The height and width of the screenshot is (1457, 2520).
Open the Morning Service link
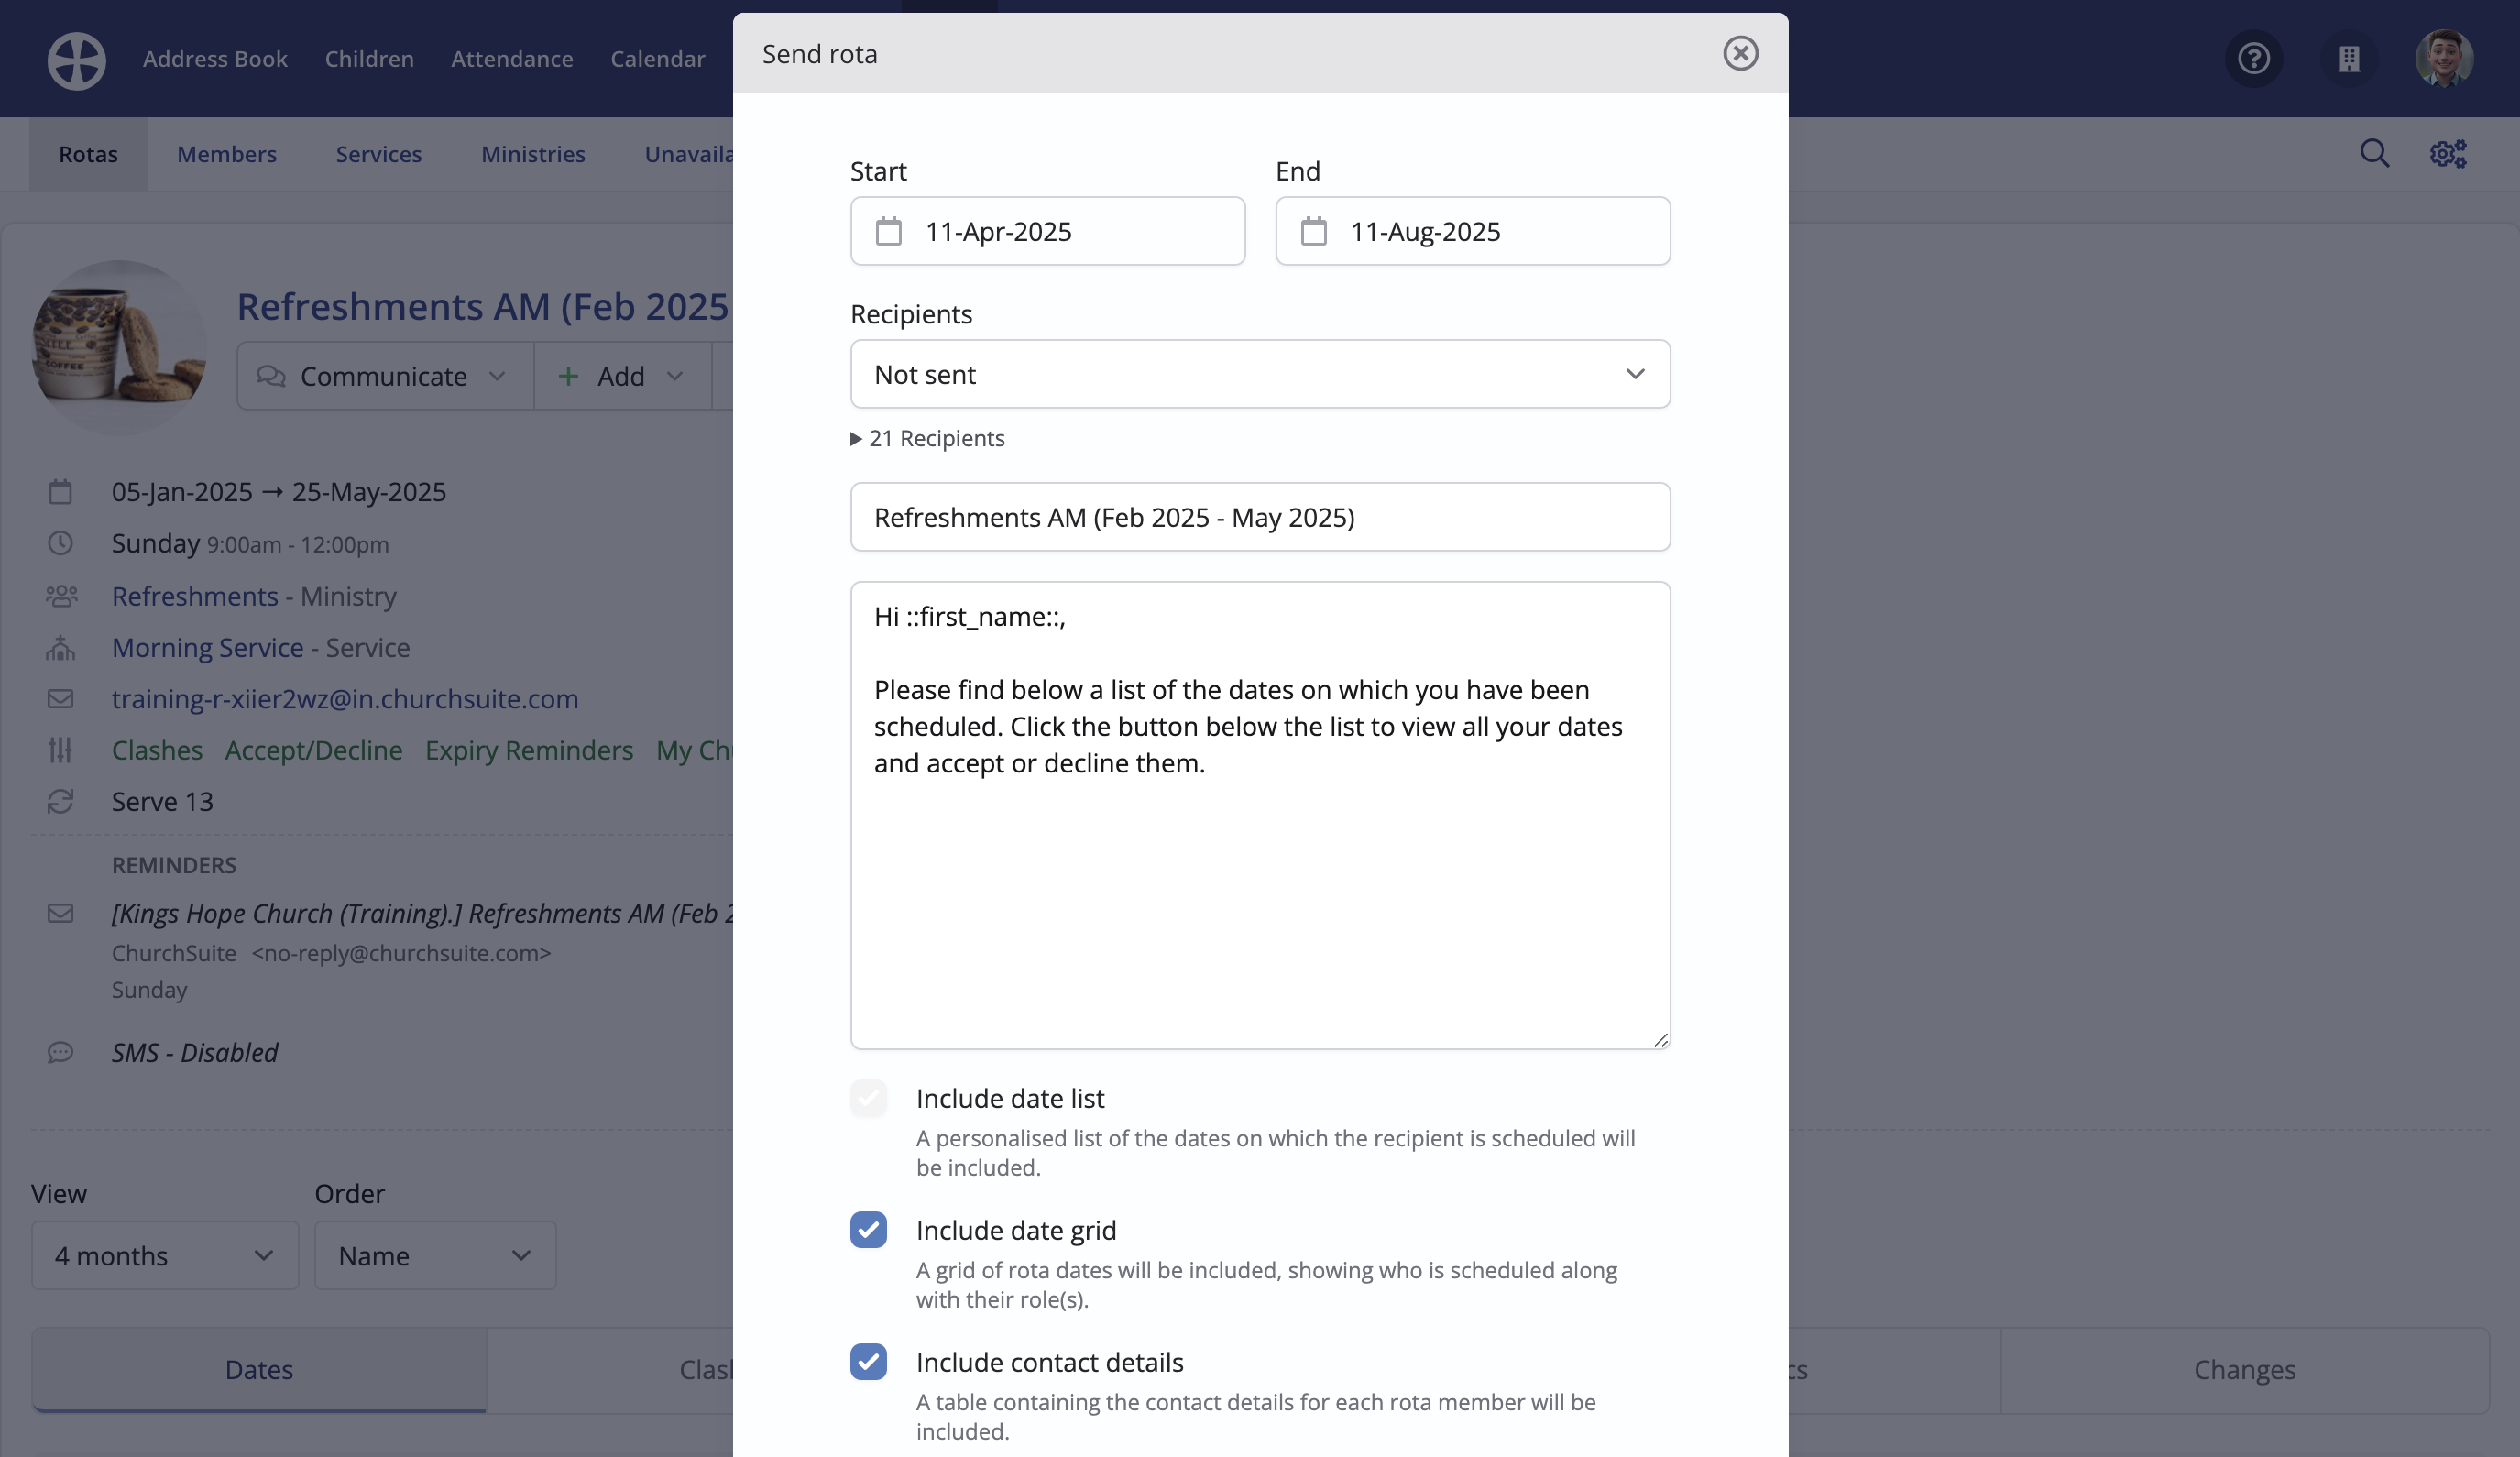click(x=208, y=648)
